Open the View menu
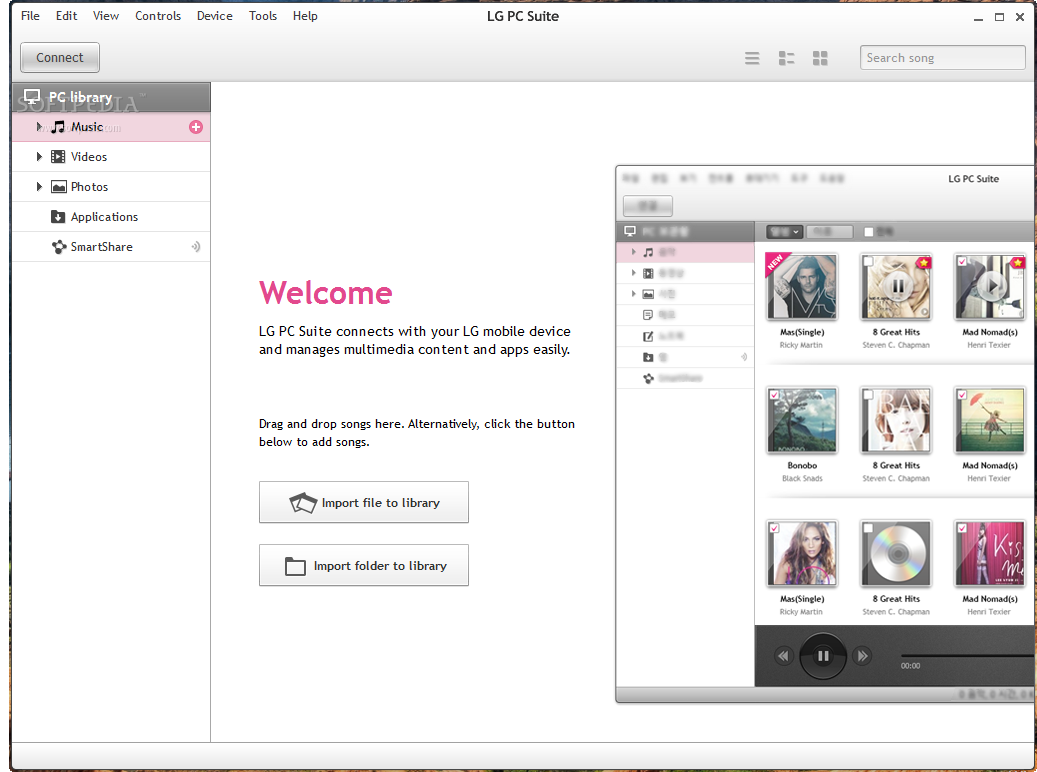The image size is (1037, 772). pos(106,16)
